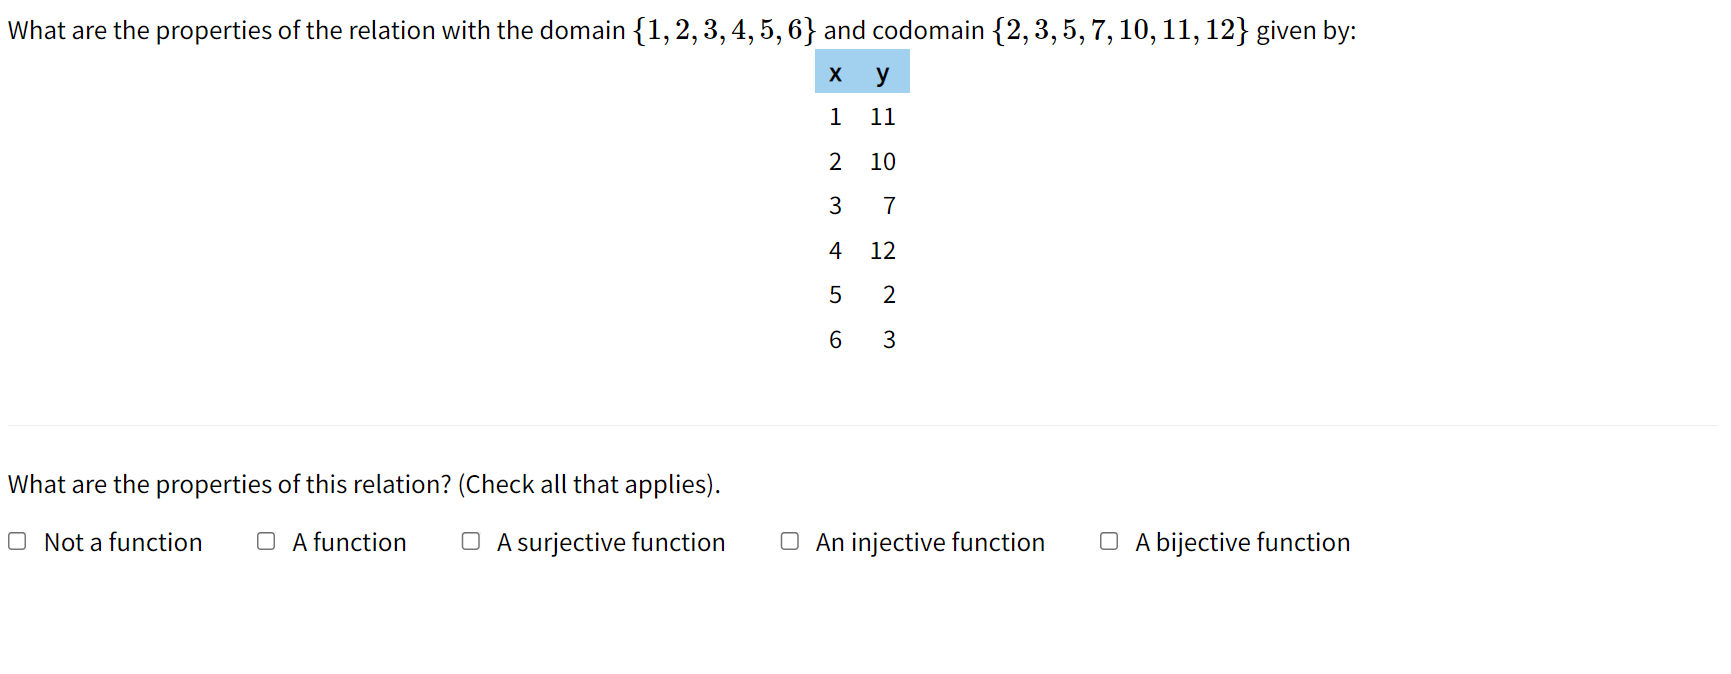Check the 'A bijective function' checkbox

[1108, 541]
